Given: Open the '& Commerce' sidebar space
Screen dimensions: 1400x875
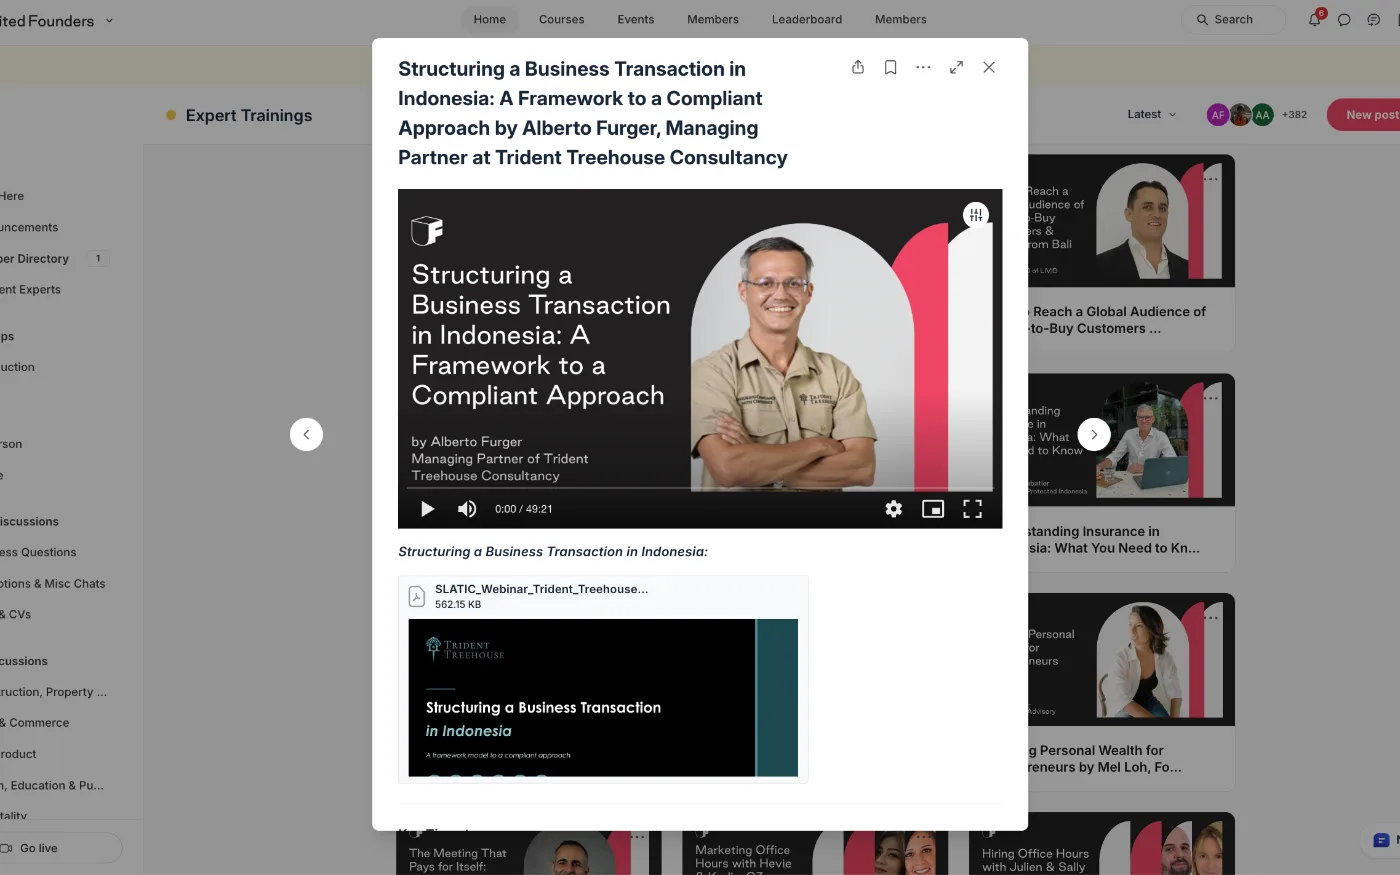Looking at the screenshot, I should [35, 722].
